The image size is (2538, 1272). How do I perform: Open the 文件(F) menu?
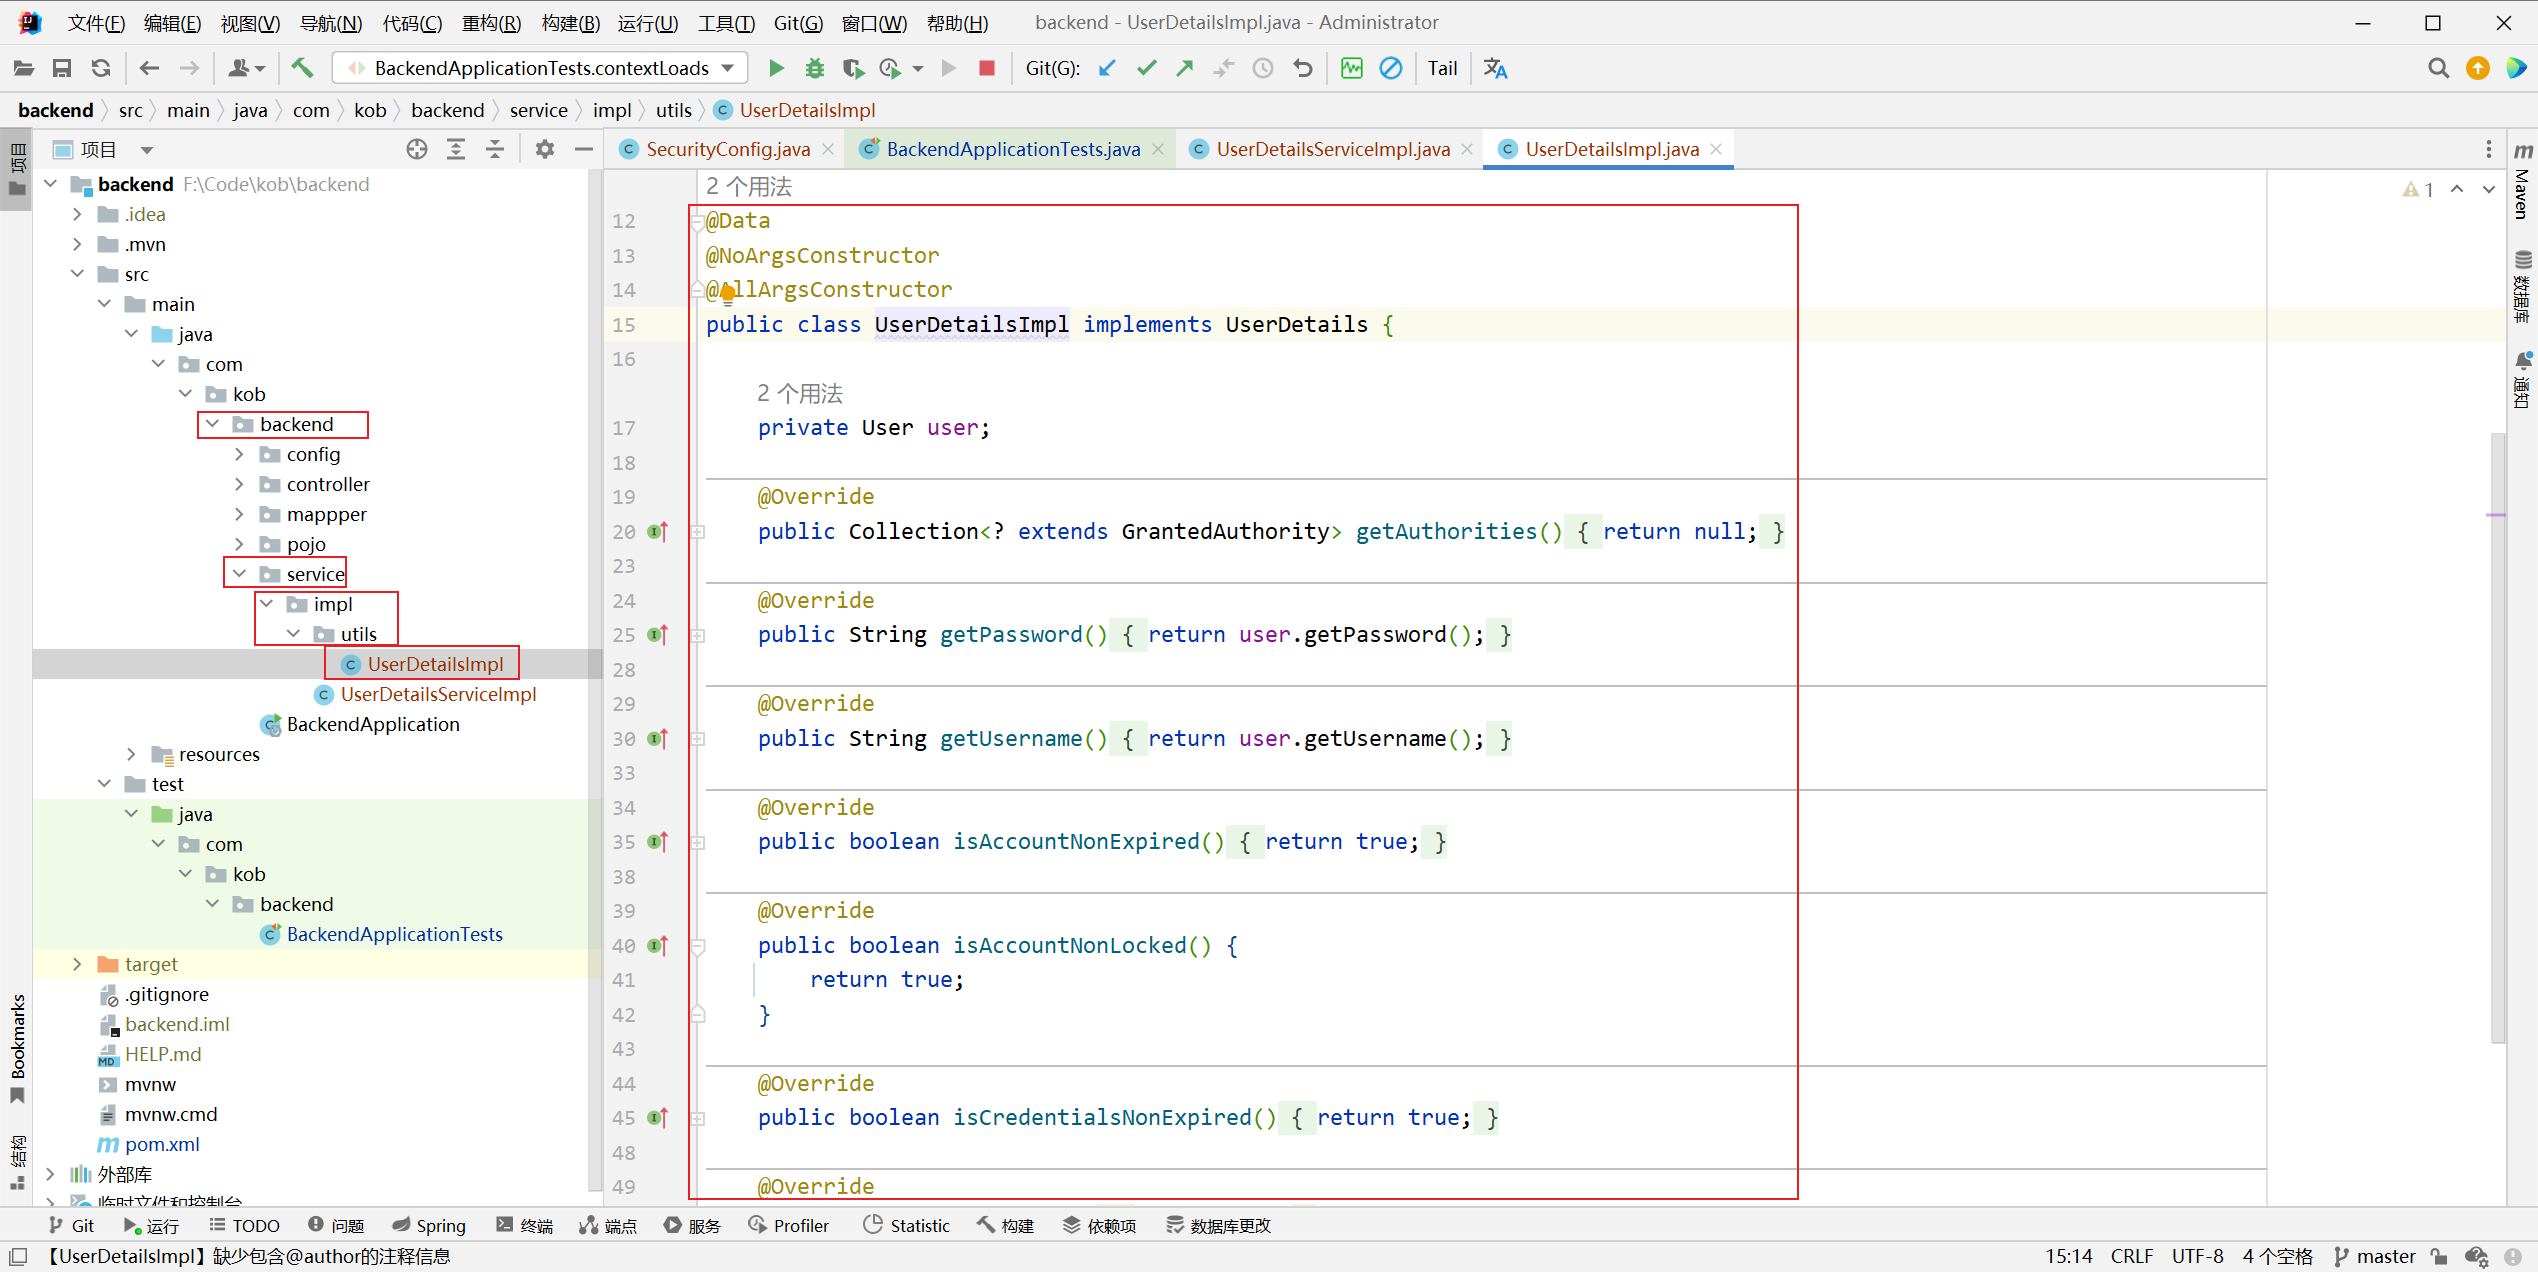click(x=96, y=22)
